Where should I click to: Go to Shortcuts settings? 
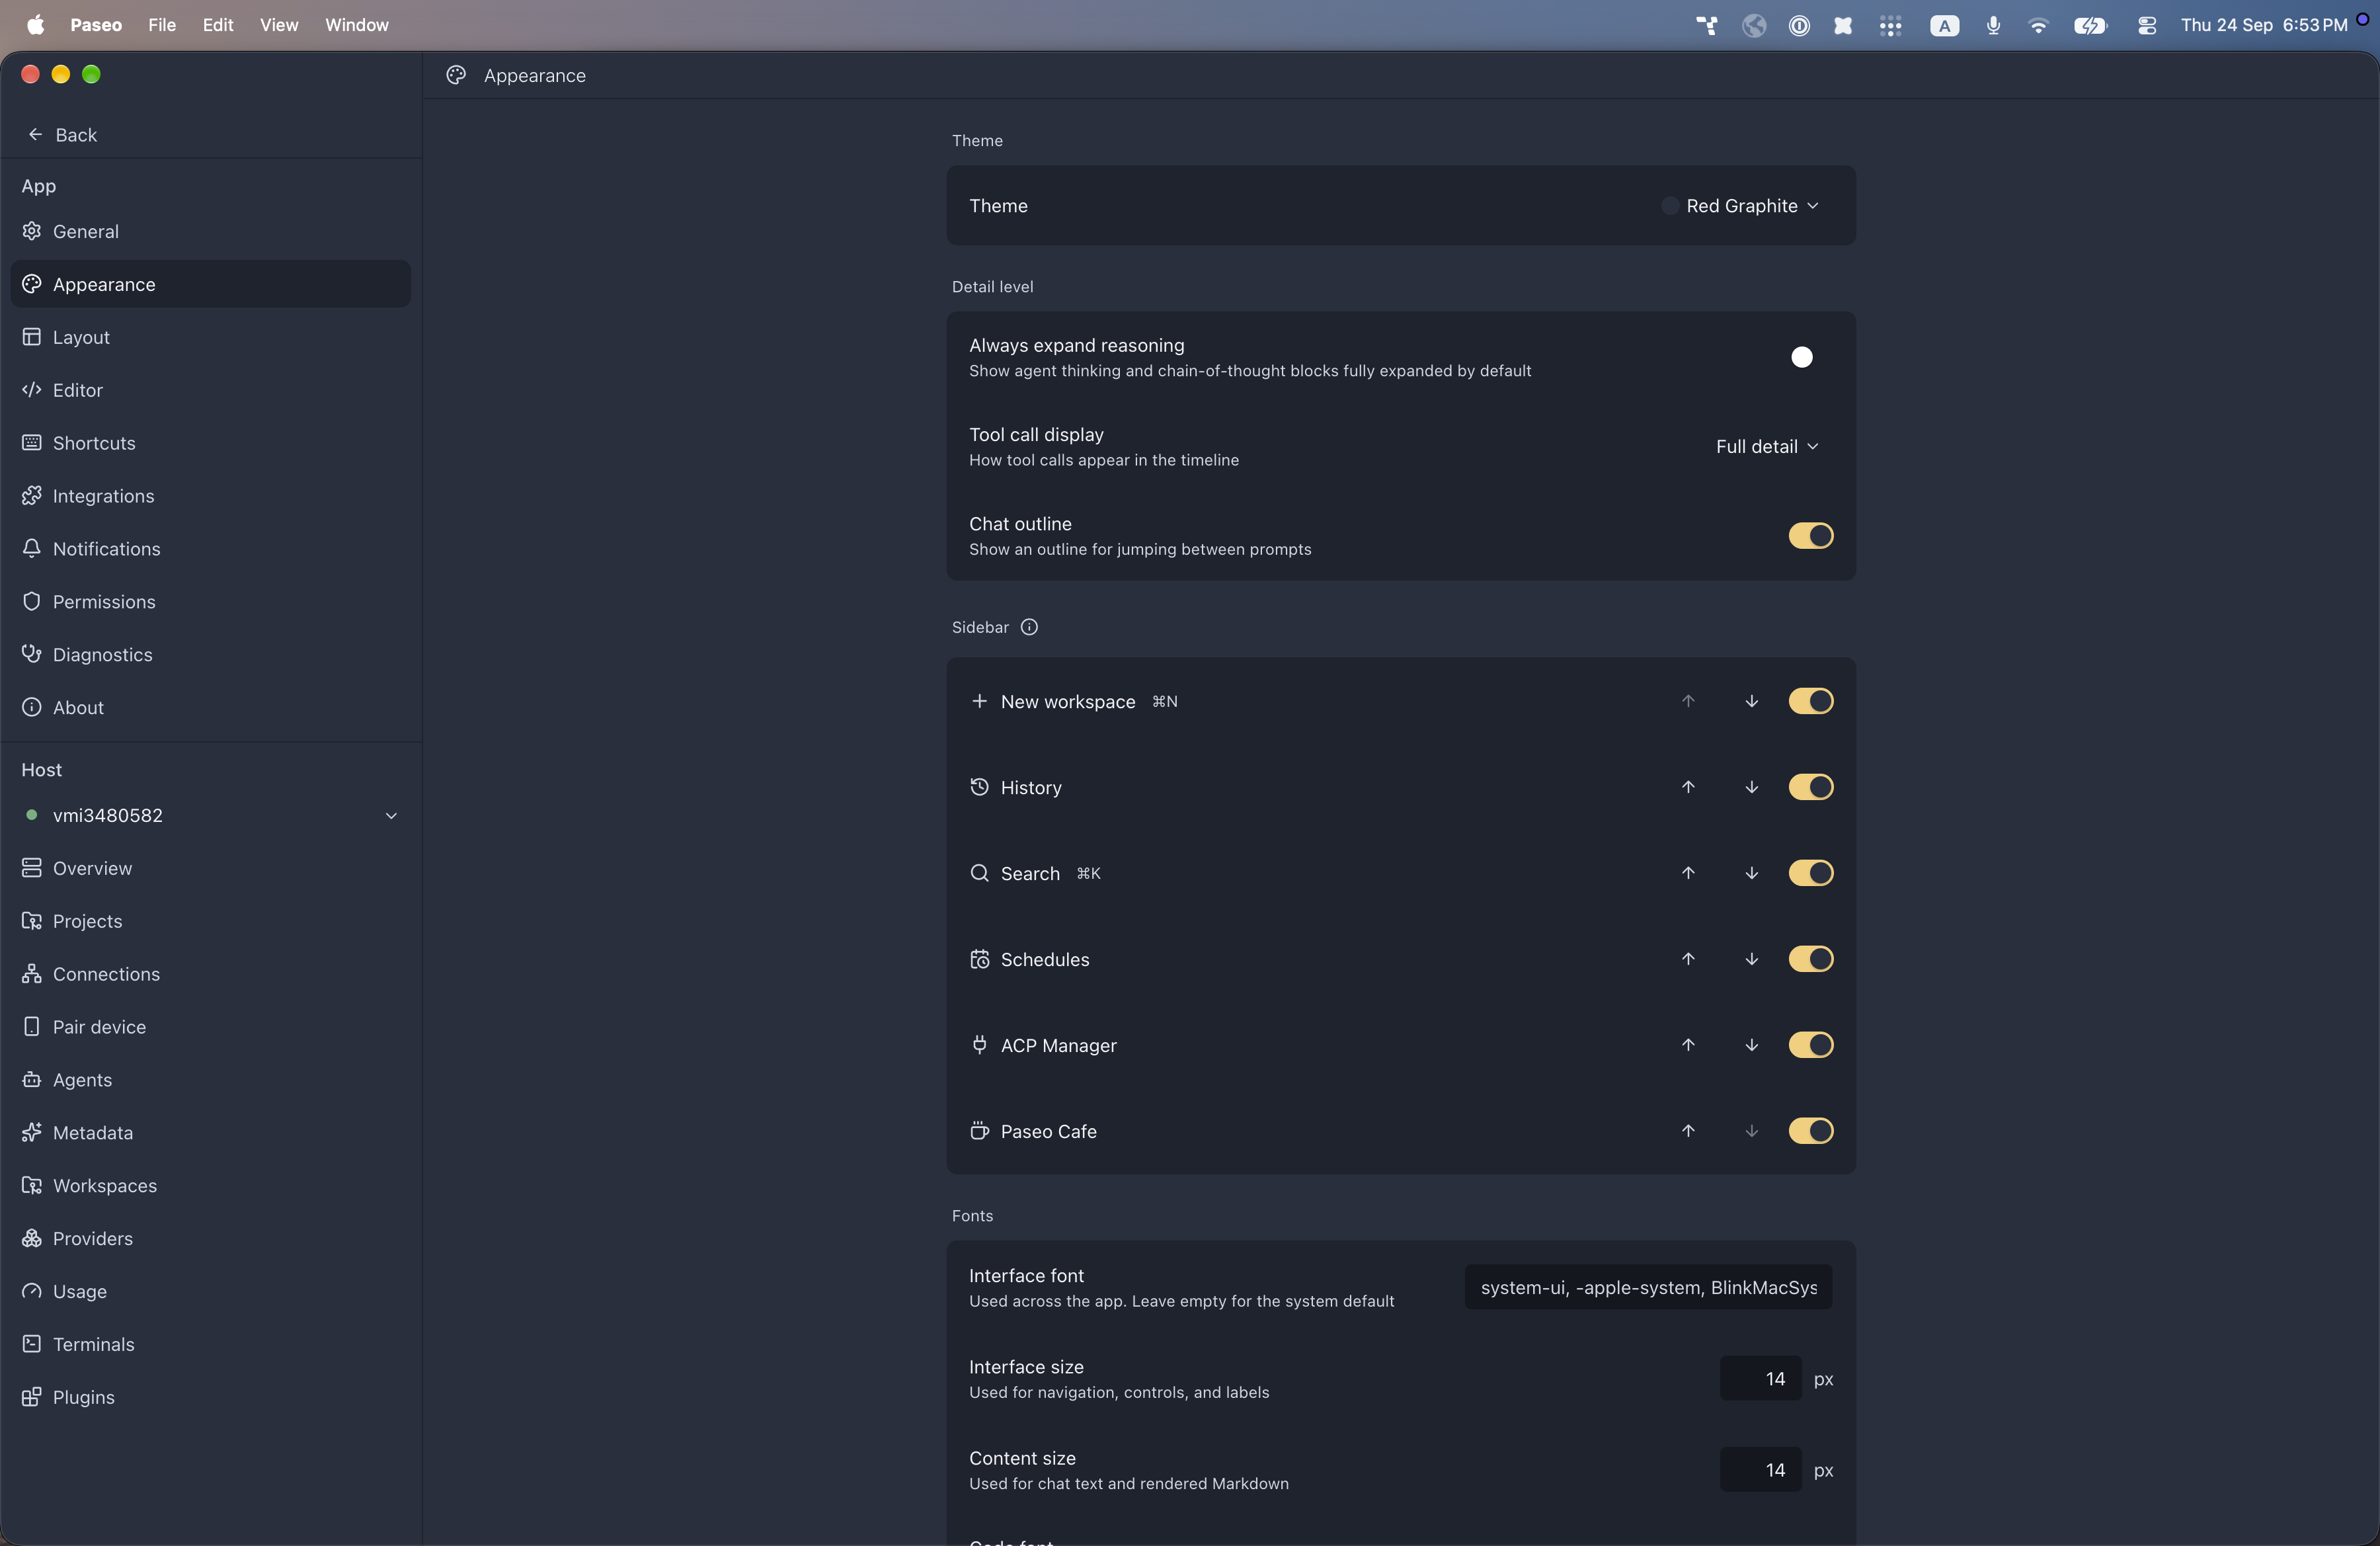tap(210, 443)
